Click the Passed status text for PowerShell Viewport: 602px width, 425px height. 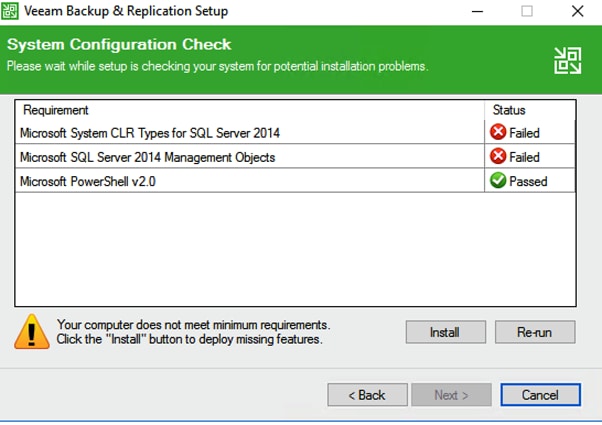[x=528, y=182]
